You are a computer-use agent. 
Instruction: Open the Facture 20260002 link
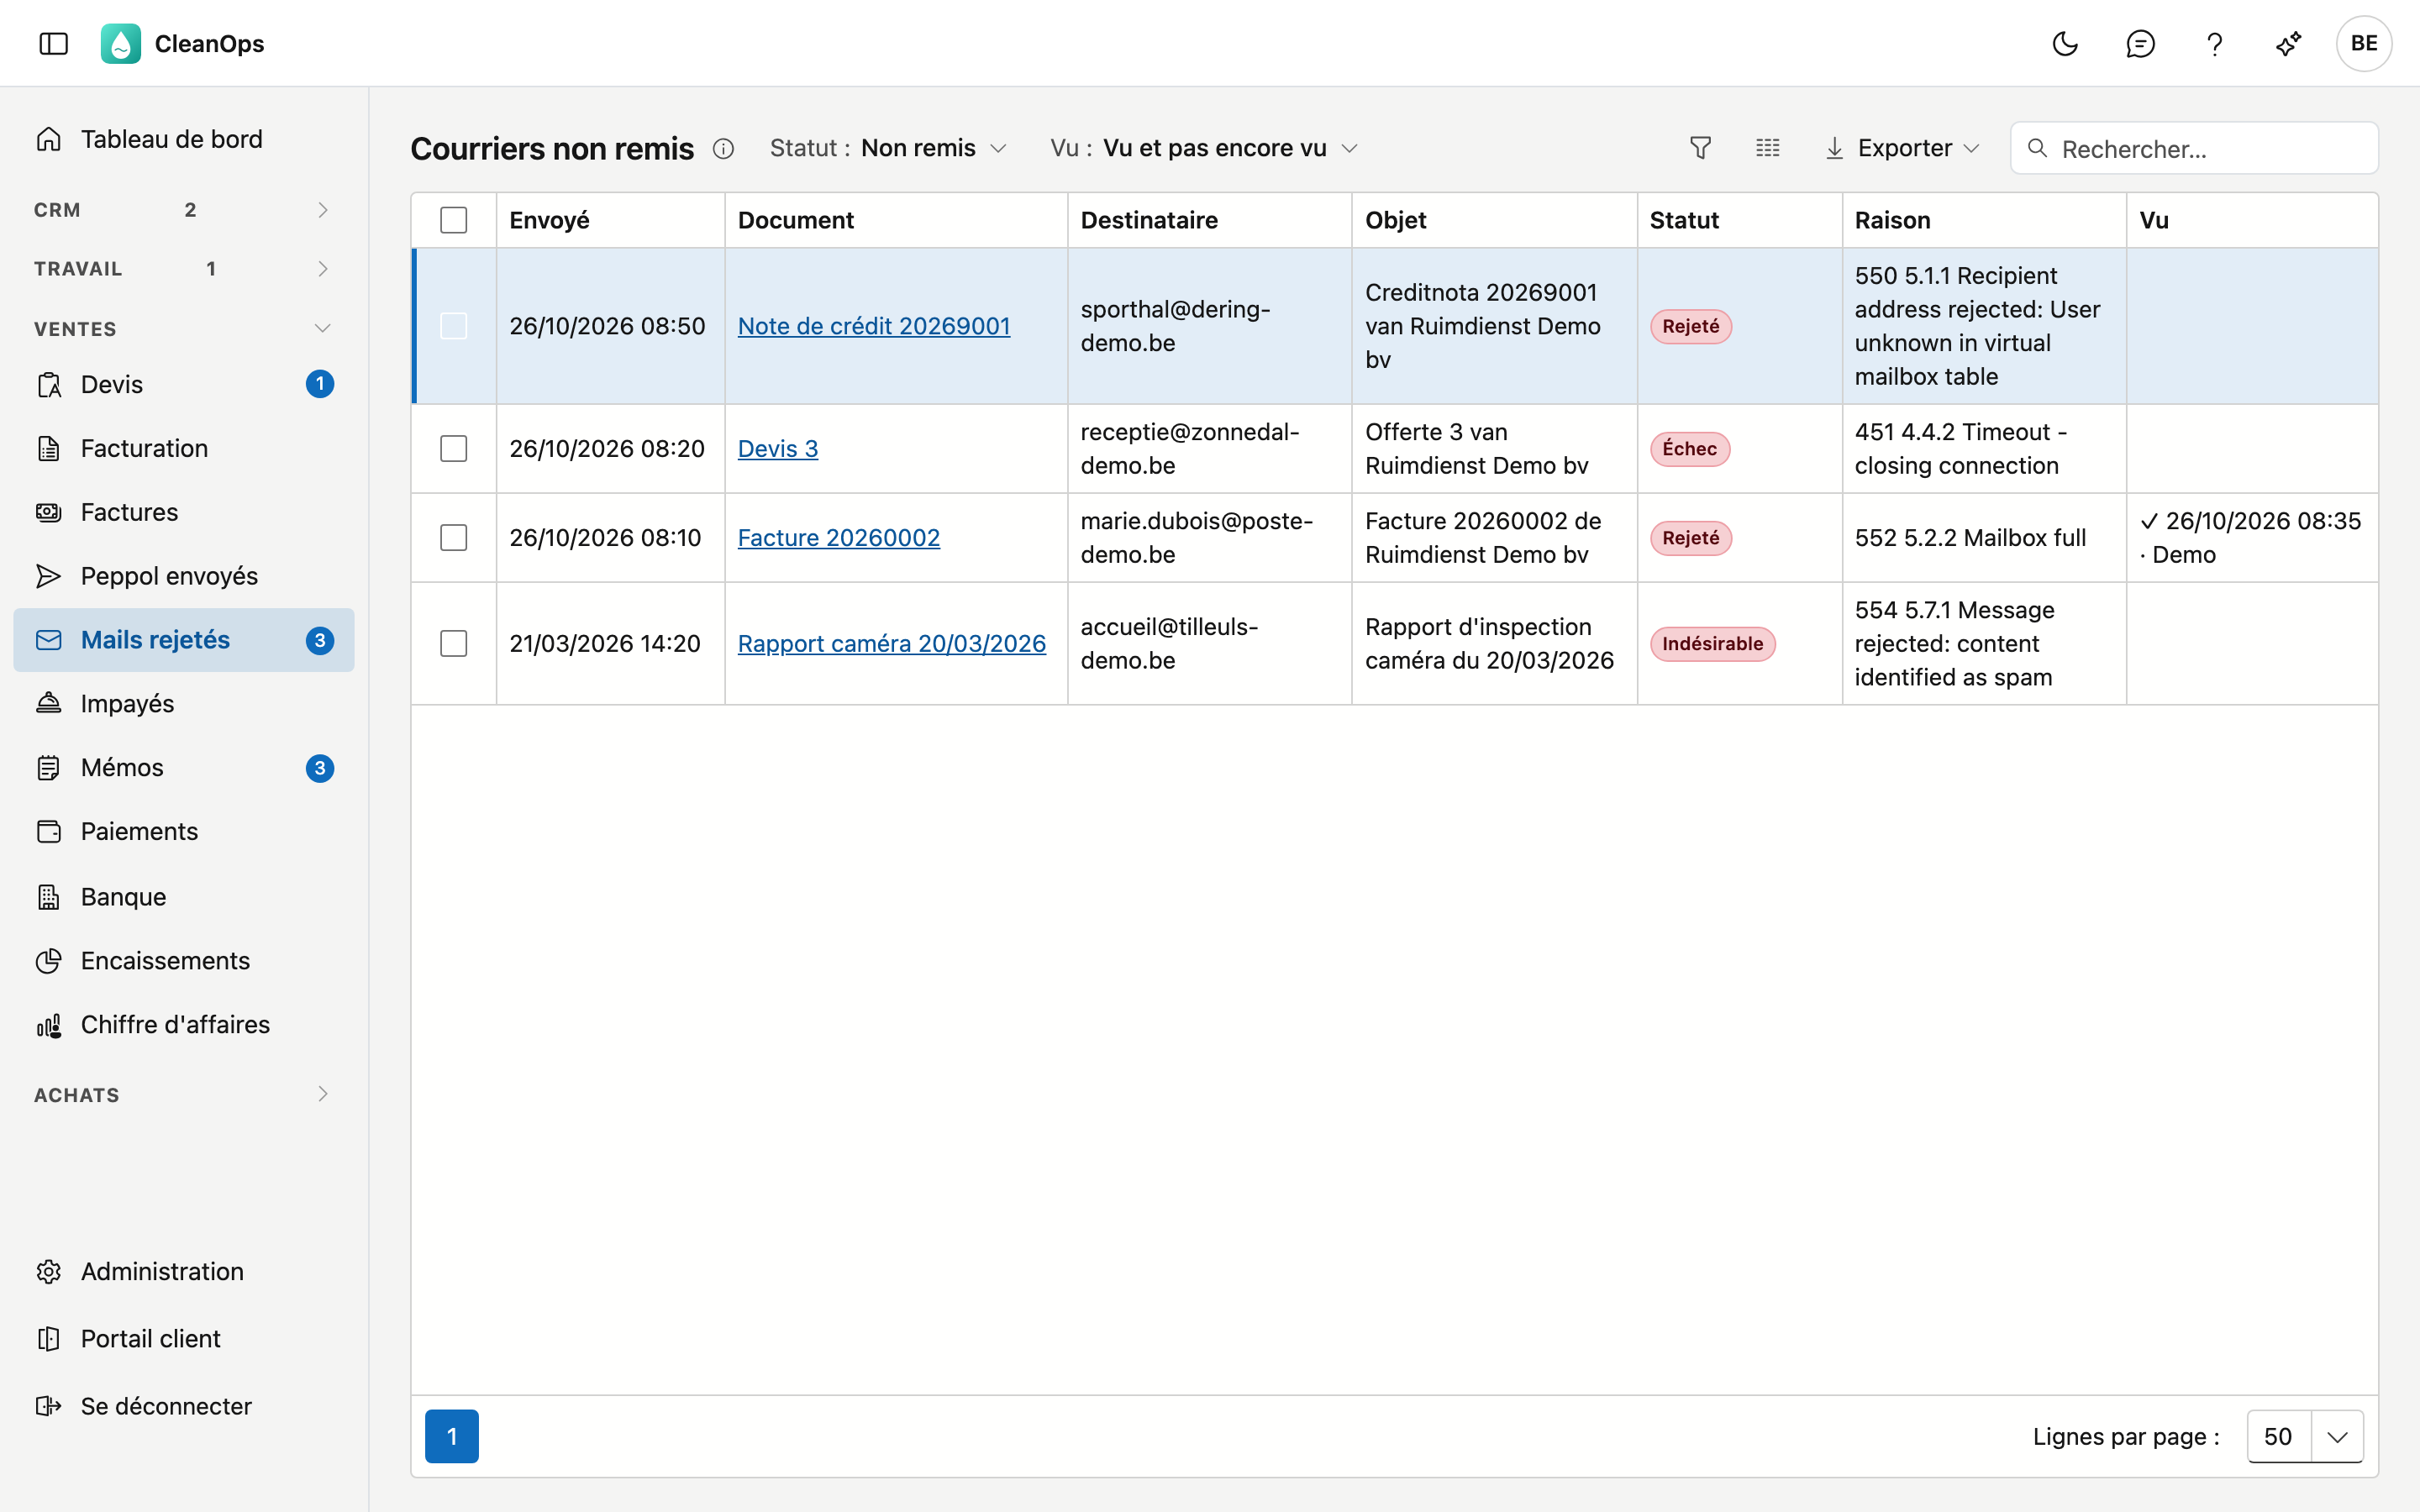pyautogui.click(x=839, y=537)
